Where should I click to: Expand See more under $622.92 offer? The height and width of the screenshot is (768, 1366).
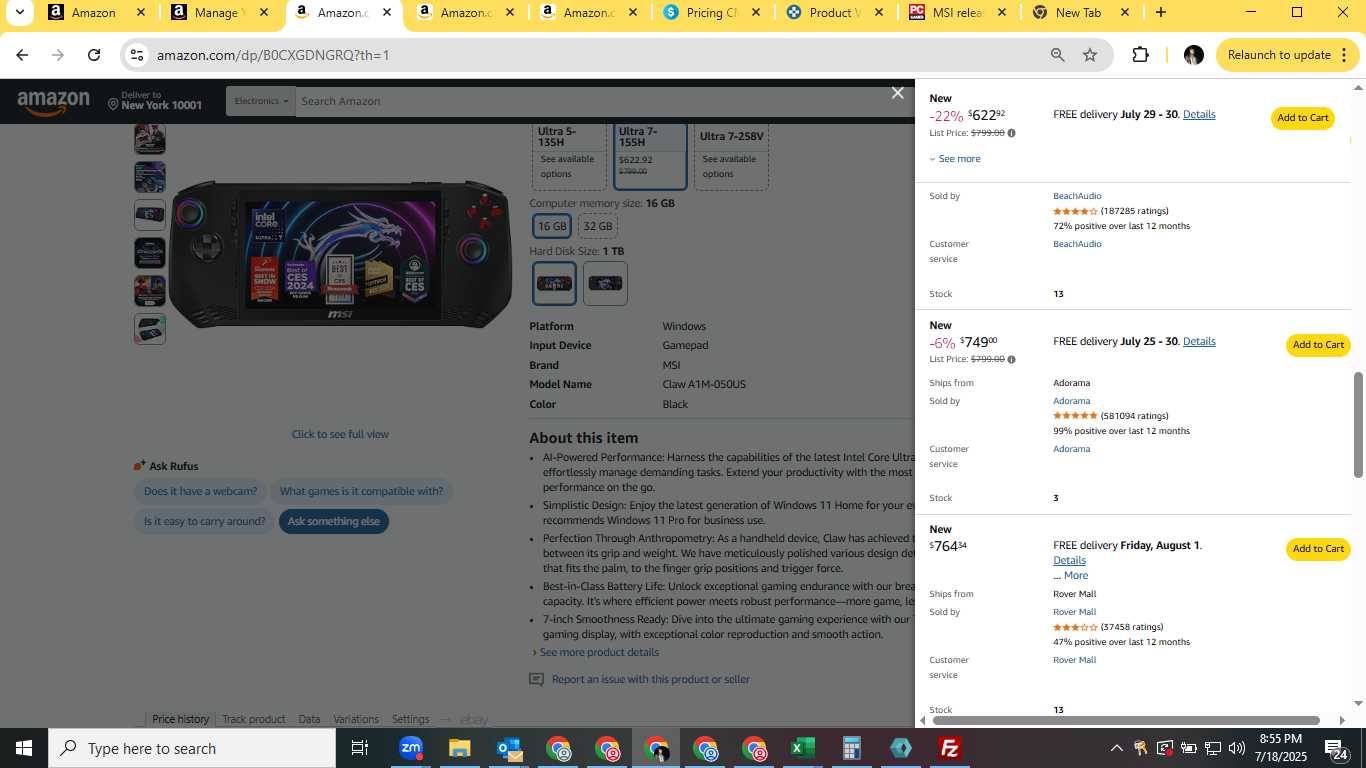[x=955, y=159]
